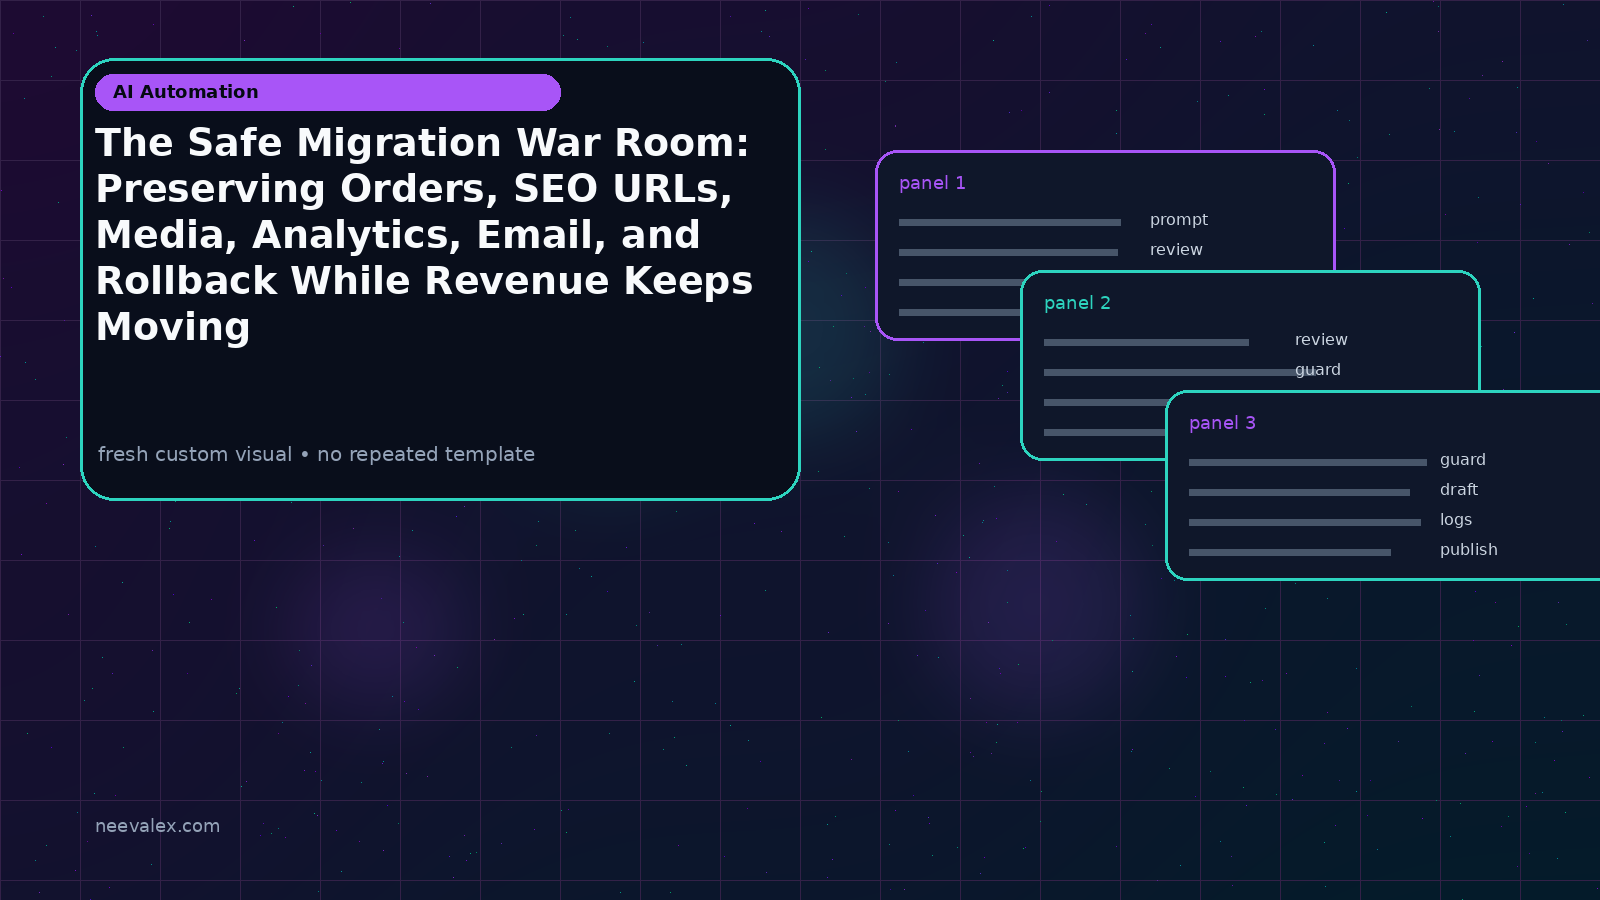Viewport: 1600px width, 900px height.
Task: Click 'guard' label in panel 3
Action: click(1463, 460)
